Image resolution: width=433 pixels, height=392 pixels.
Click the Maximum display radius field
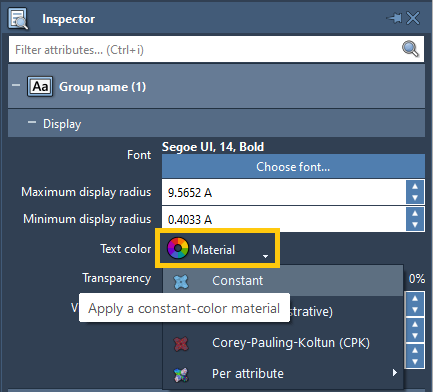point(284,192)
